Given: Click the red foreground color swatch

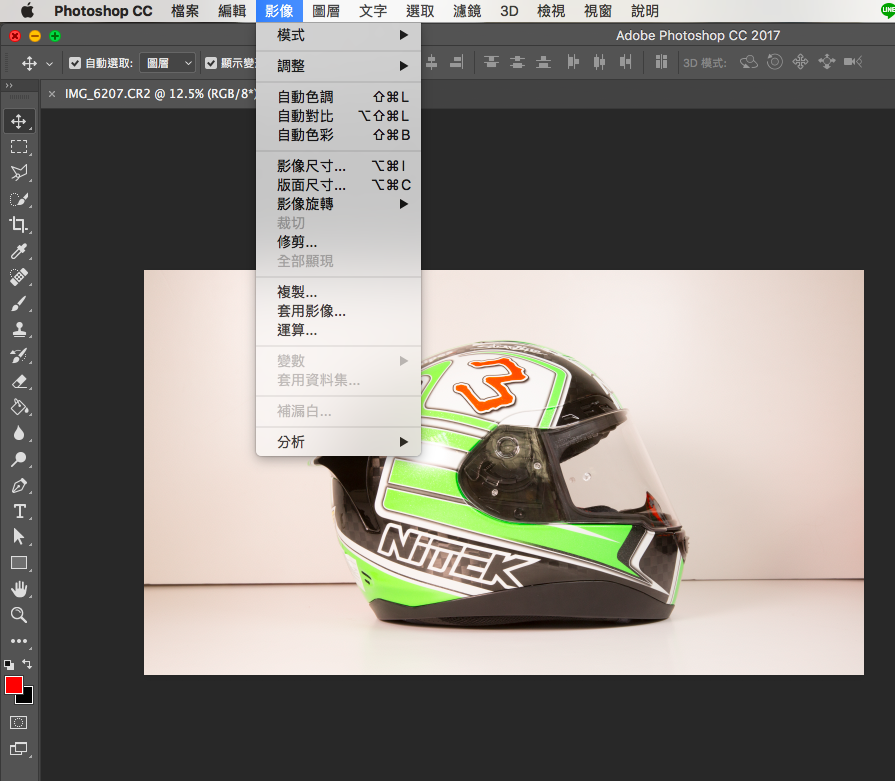Looking at the screenshot, I should (x=14, y=685).
